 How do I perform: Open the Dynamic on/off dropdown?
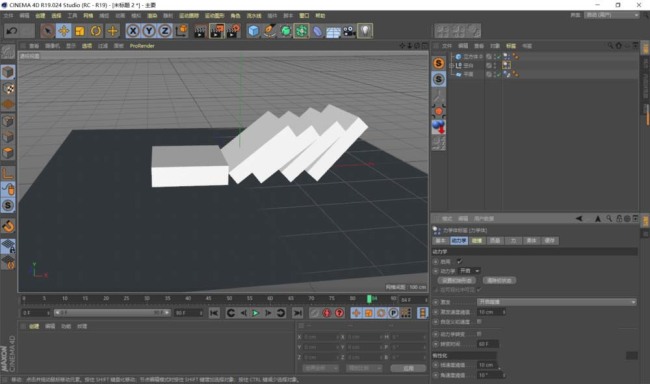[x=469, y=271]
